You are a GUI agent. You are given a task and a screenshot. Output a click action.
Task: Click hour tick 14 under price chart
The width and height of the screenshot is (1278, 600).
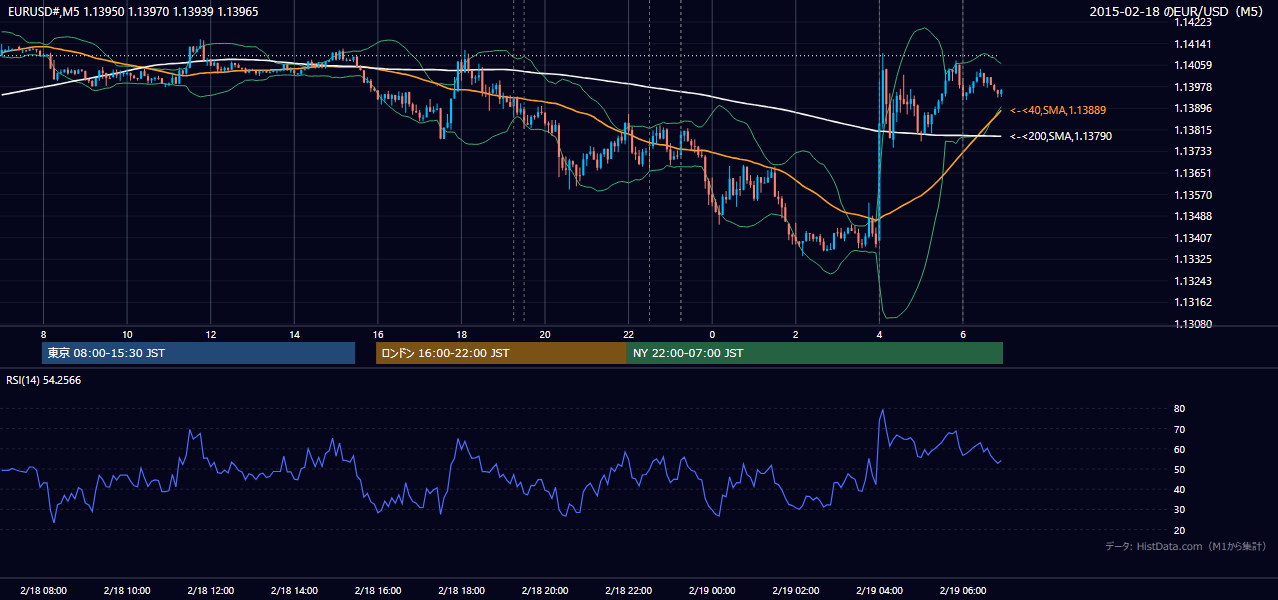tap(294, 334)
